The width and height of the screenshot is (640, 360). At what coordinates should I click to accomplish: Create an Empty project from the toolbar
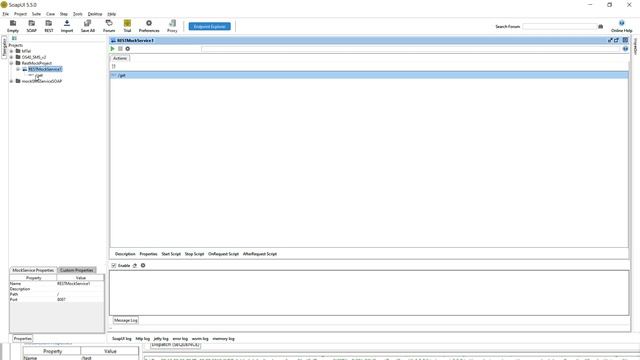13,26
